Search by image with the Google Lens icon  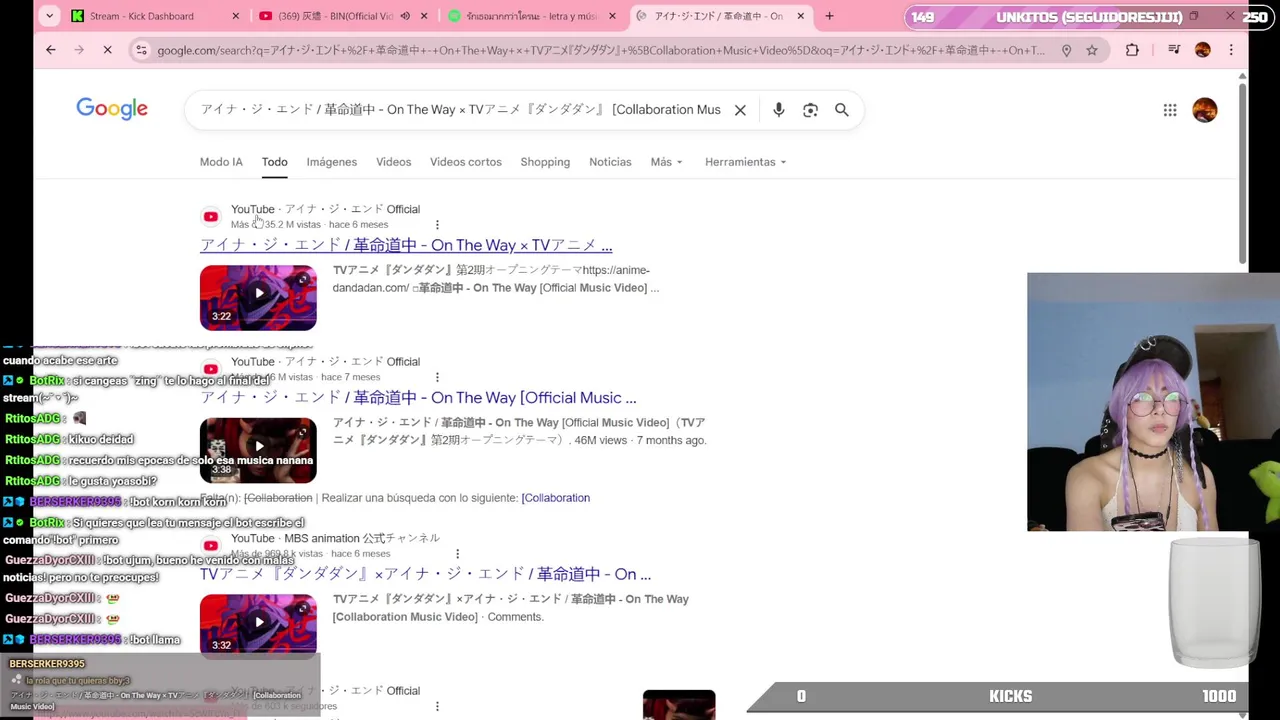click(810, 110)
